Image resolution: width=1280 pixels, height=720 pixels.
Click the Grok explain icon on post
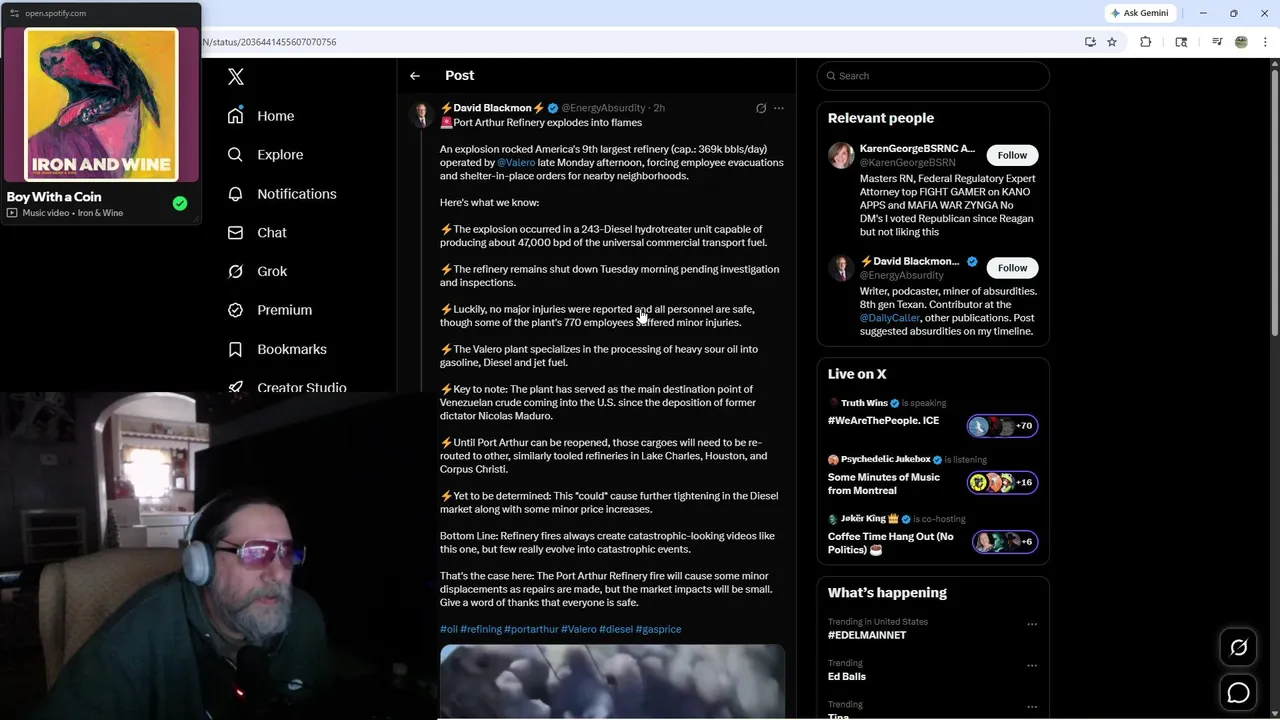[x=761, y=108]
